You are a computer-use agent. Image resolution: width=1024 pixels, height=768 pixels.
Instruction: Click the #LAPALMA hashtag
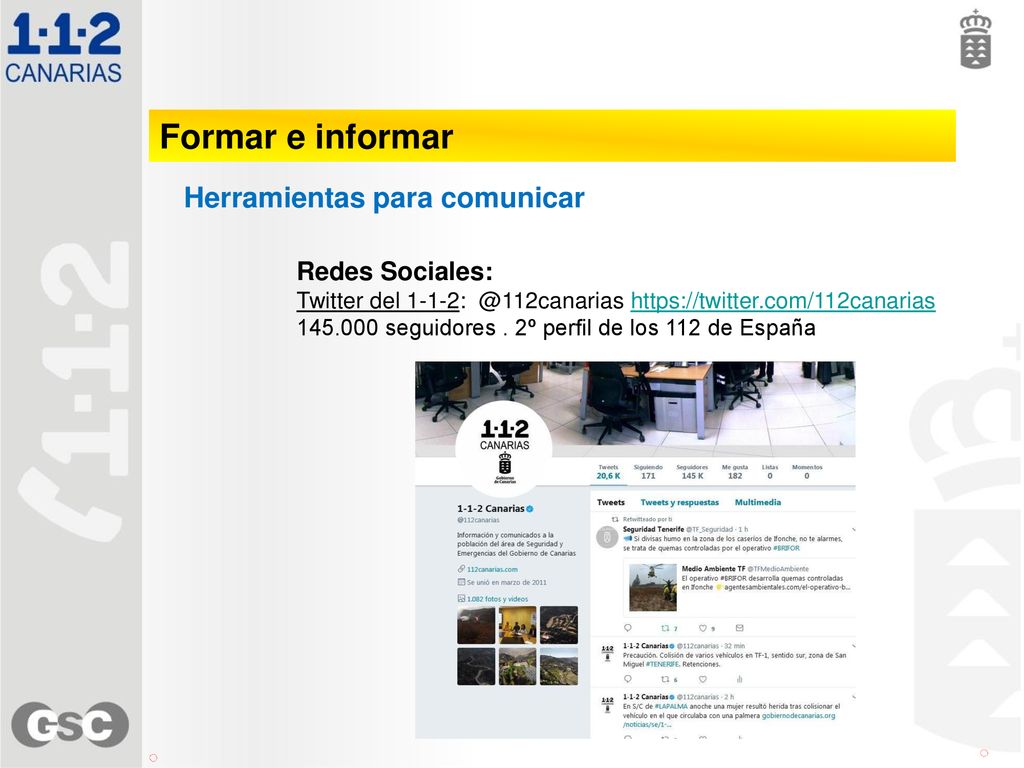point(671,706)
